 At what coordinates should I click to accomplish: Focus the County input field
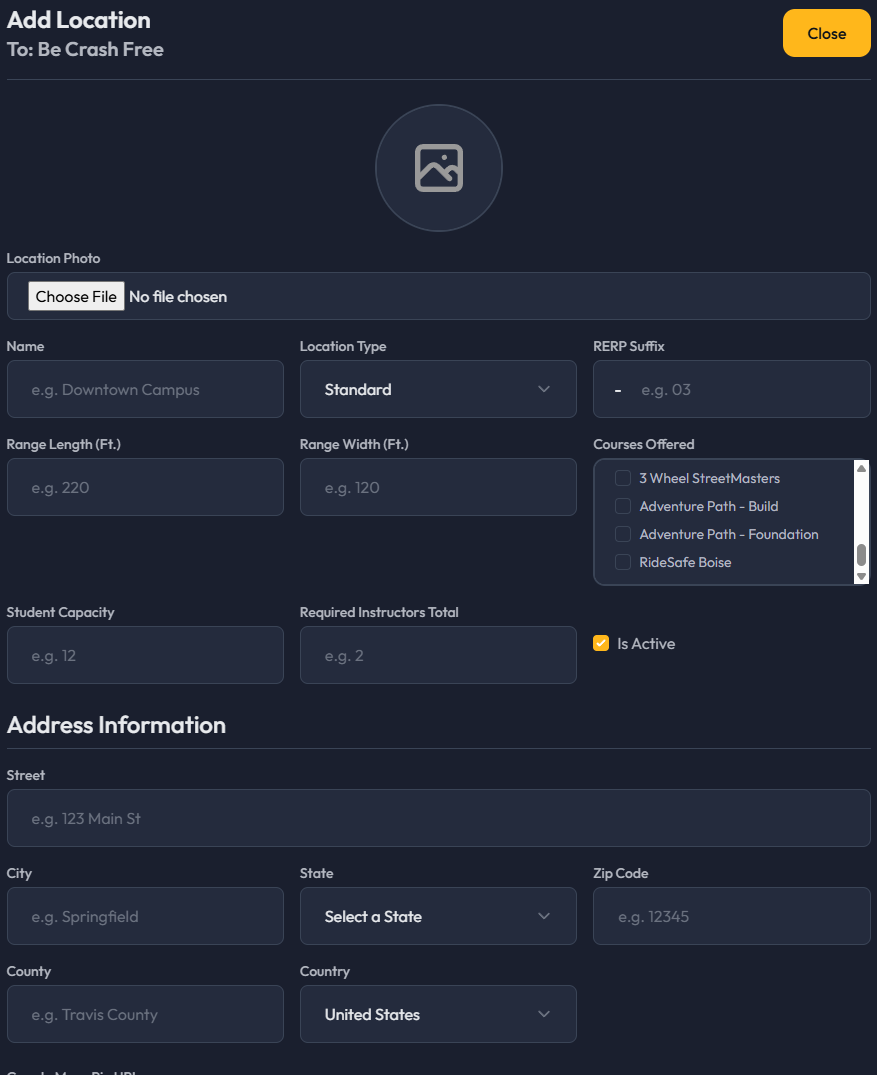pyautogui.click(x=145, y=1015)
